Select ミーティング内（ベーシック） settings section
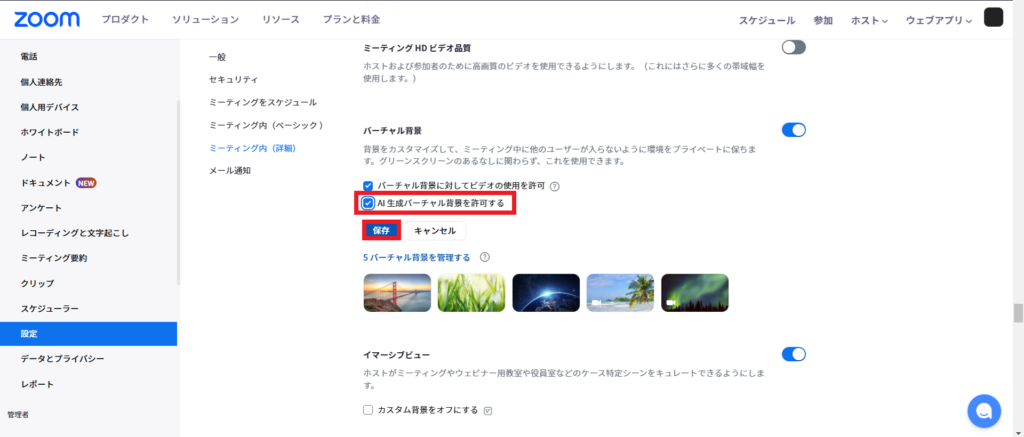 click(x=267, y=125)
